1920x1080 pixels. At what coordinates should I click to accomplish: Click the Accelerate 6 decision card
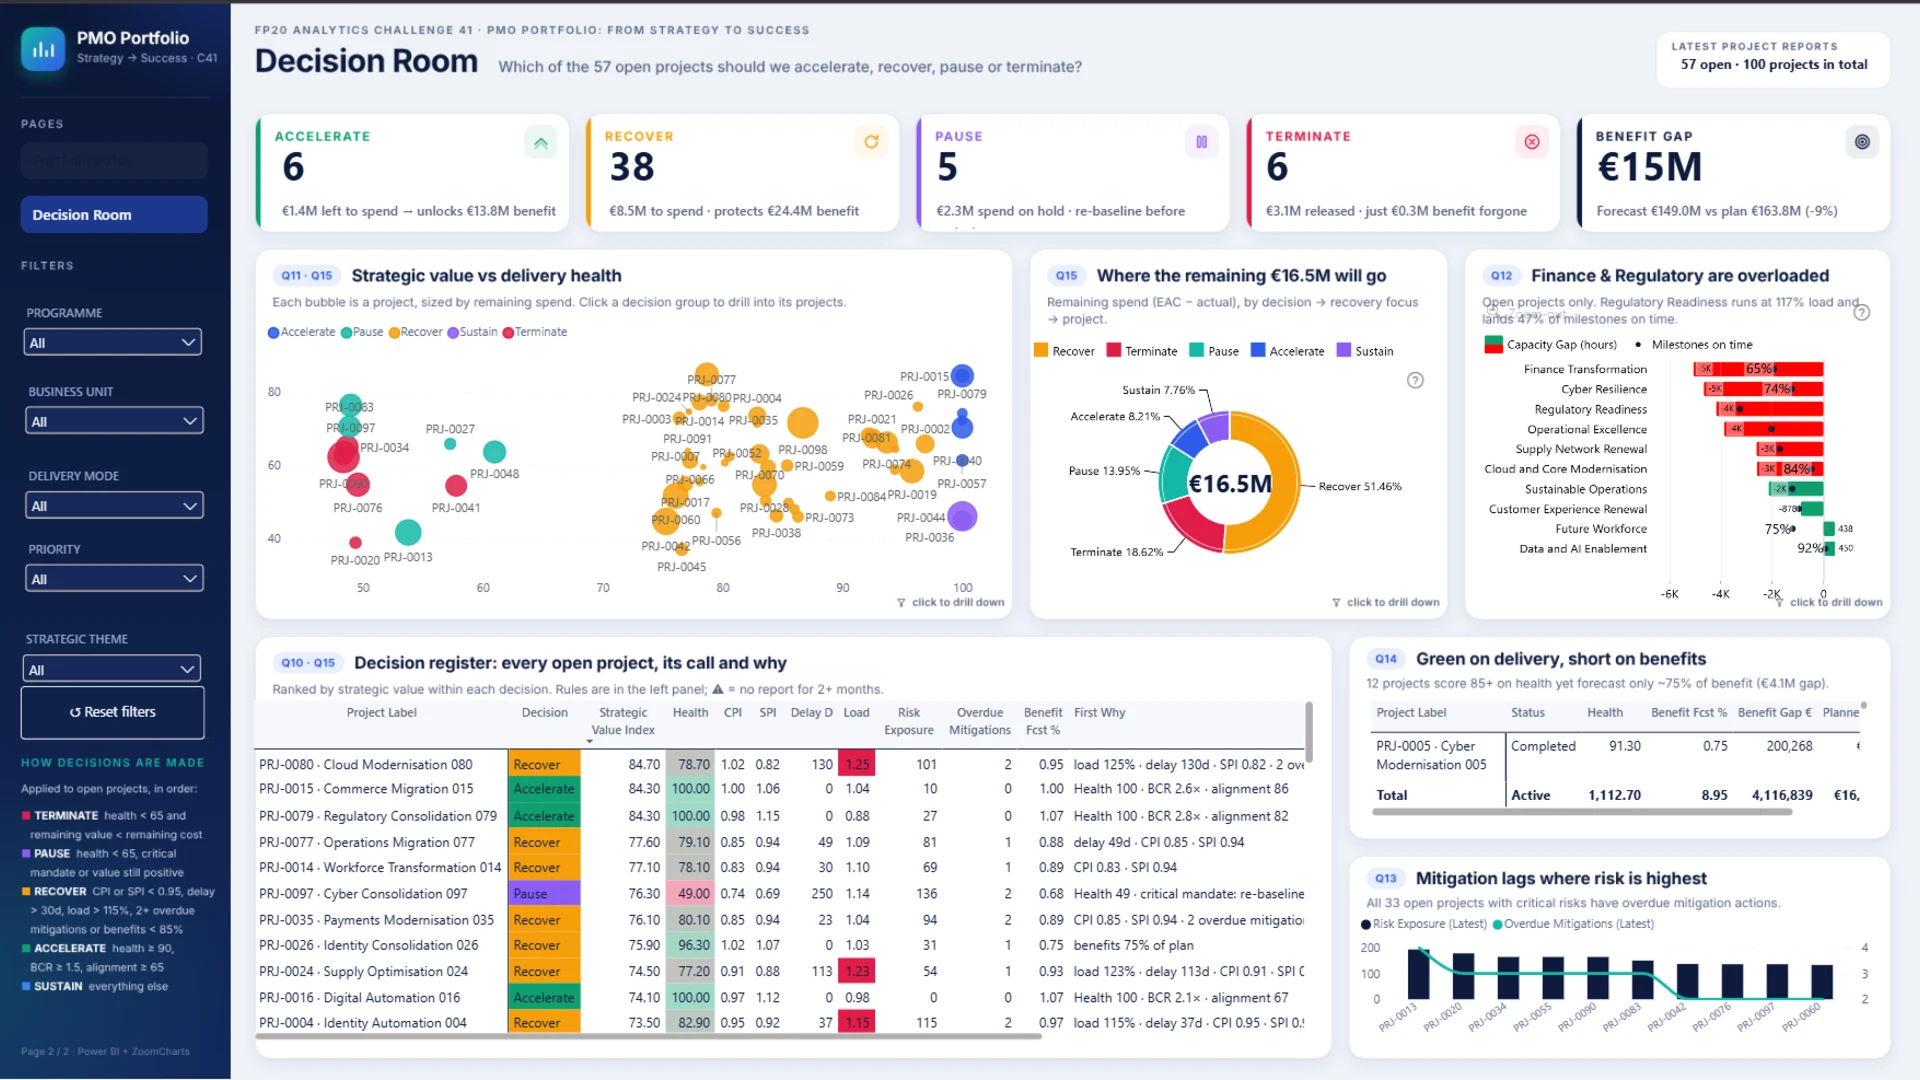412,172
